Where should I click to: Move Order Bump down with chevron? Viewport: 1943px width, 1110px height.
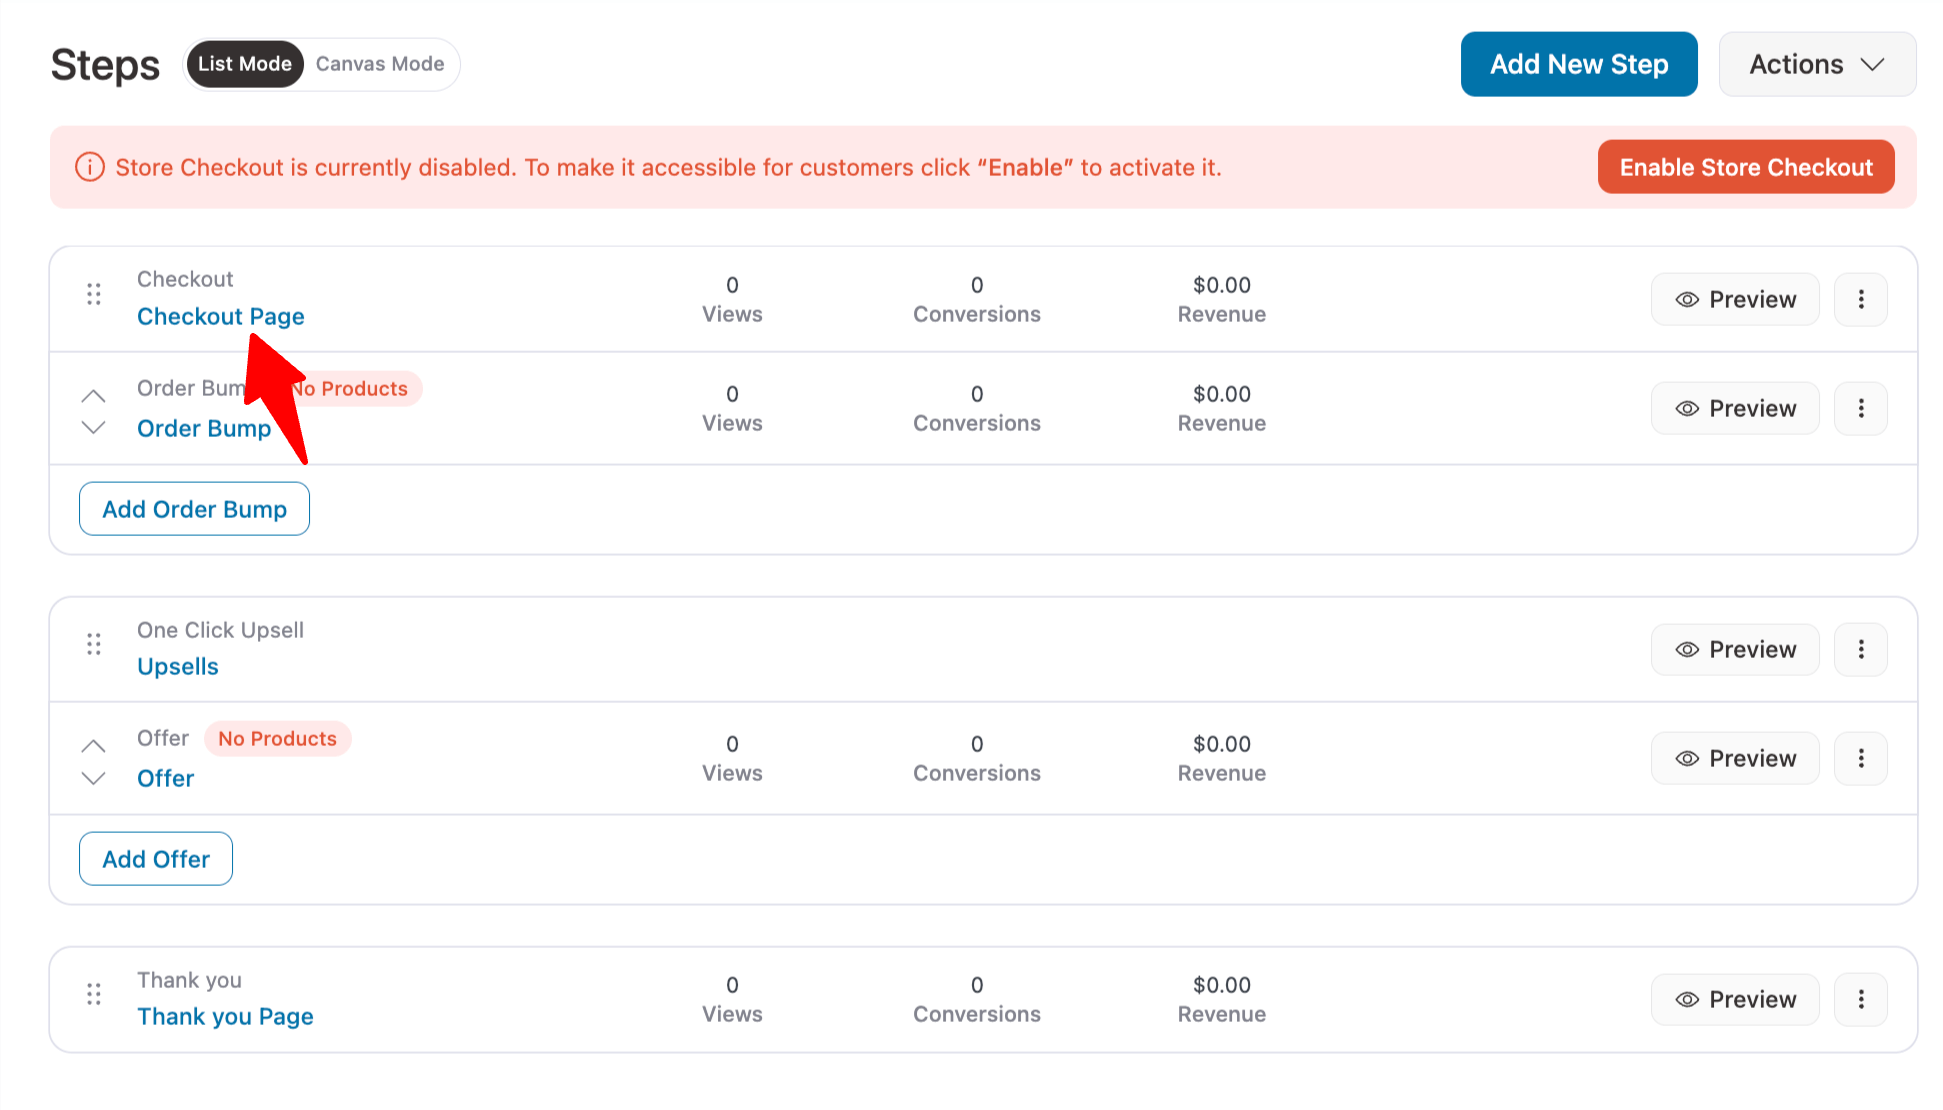(93, 428)
